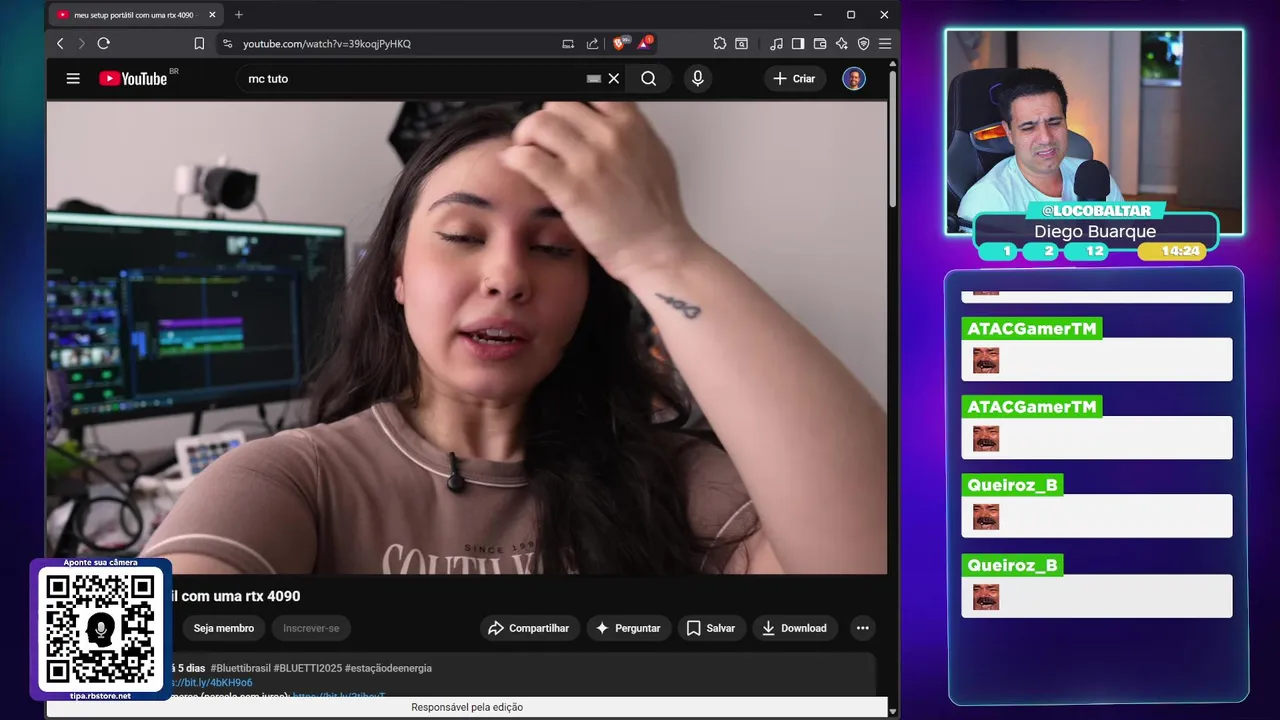
Task: Open the browser hamburger main menu
Action: coord(885,44)
